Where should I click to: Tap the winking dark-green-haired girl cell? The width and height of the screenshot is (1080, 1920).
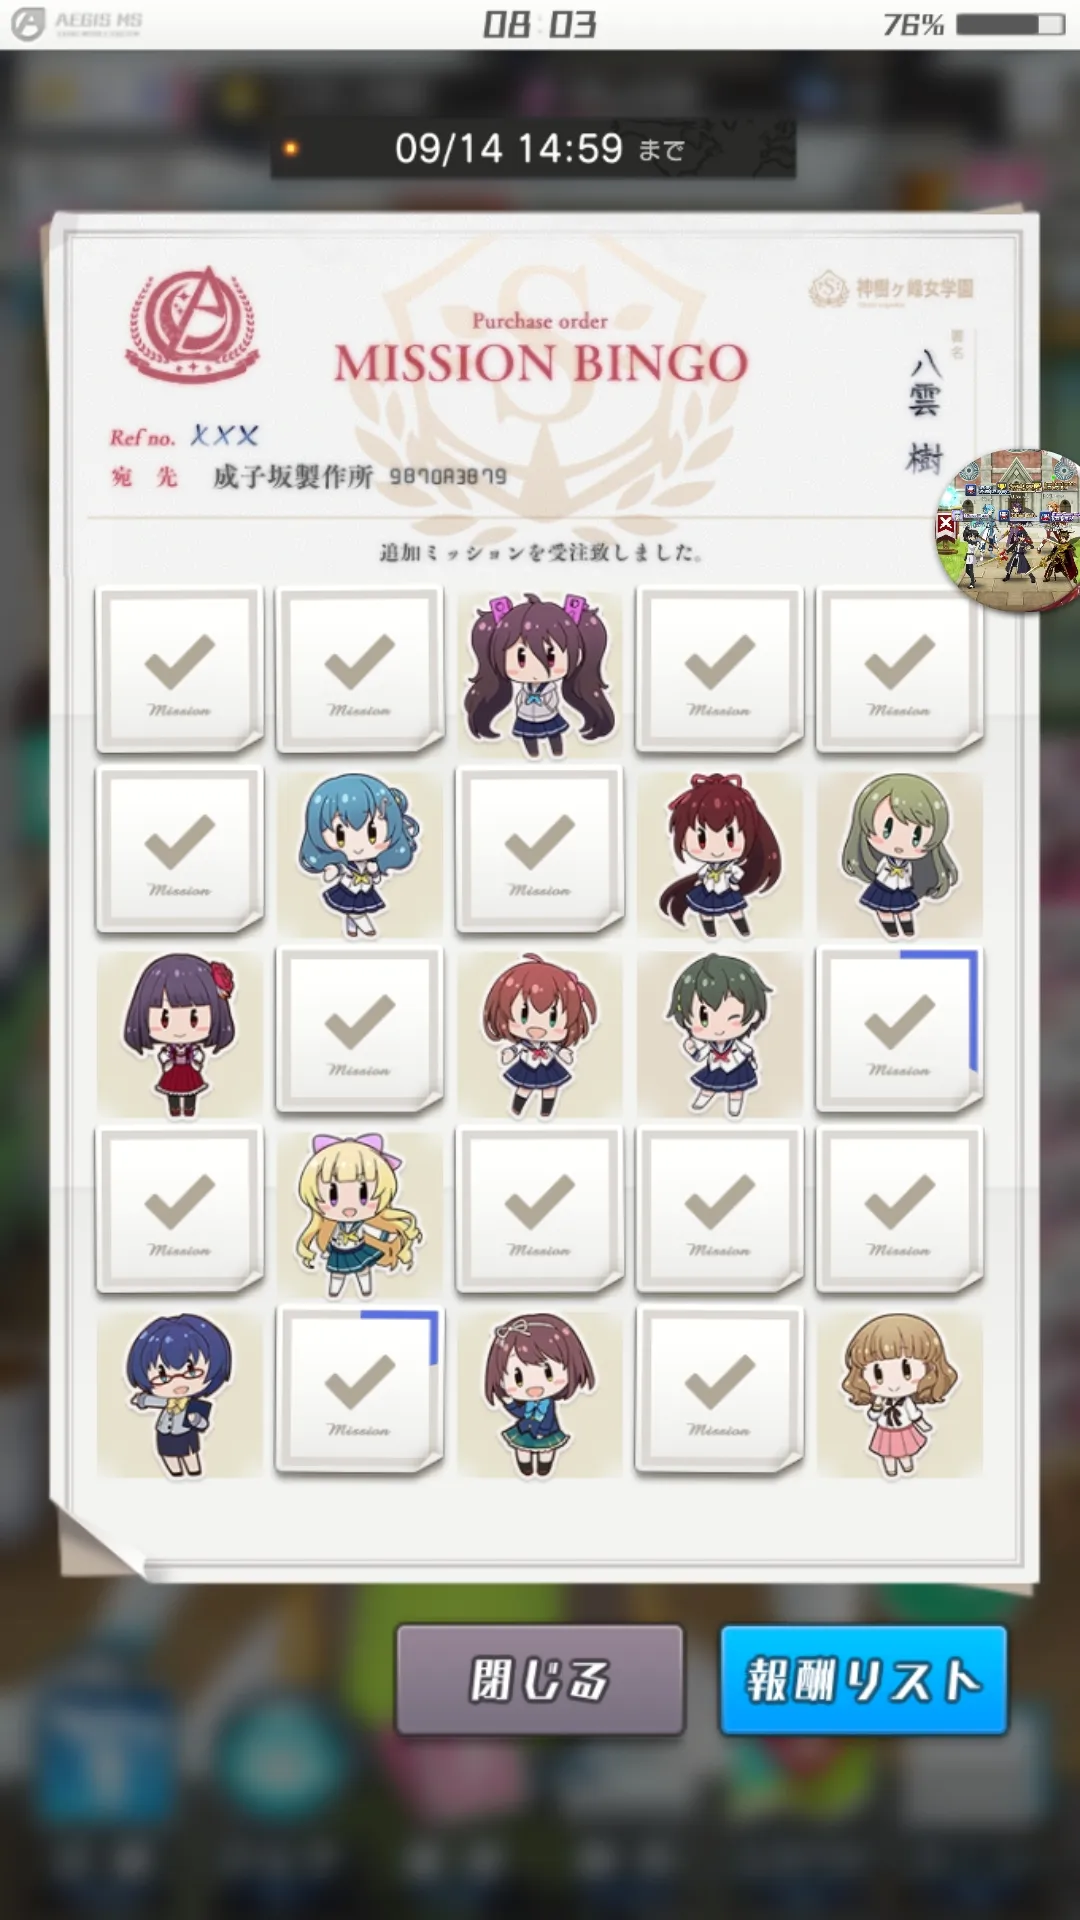[719, 1033]
